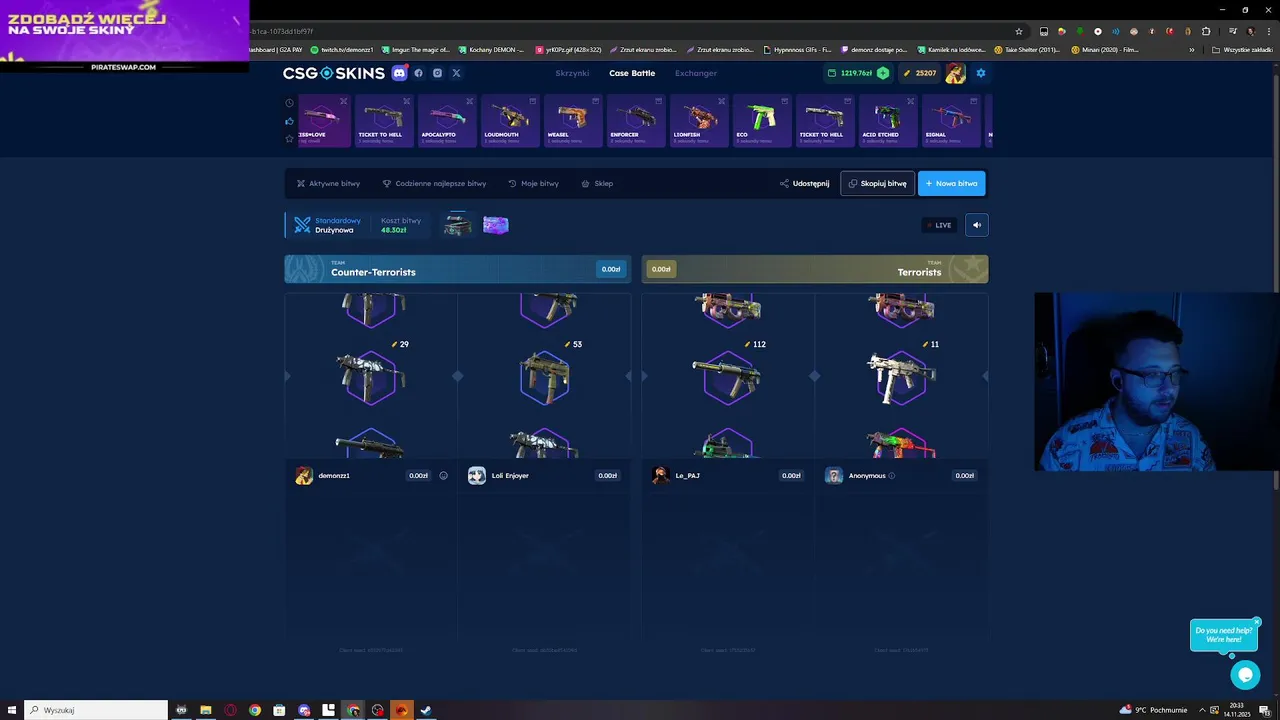1280x720 pixels.
Task: Open the Wszystkie zakładki folder
Action: (1242, 49)
